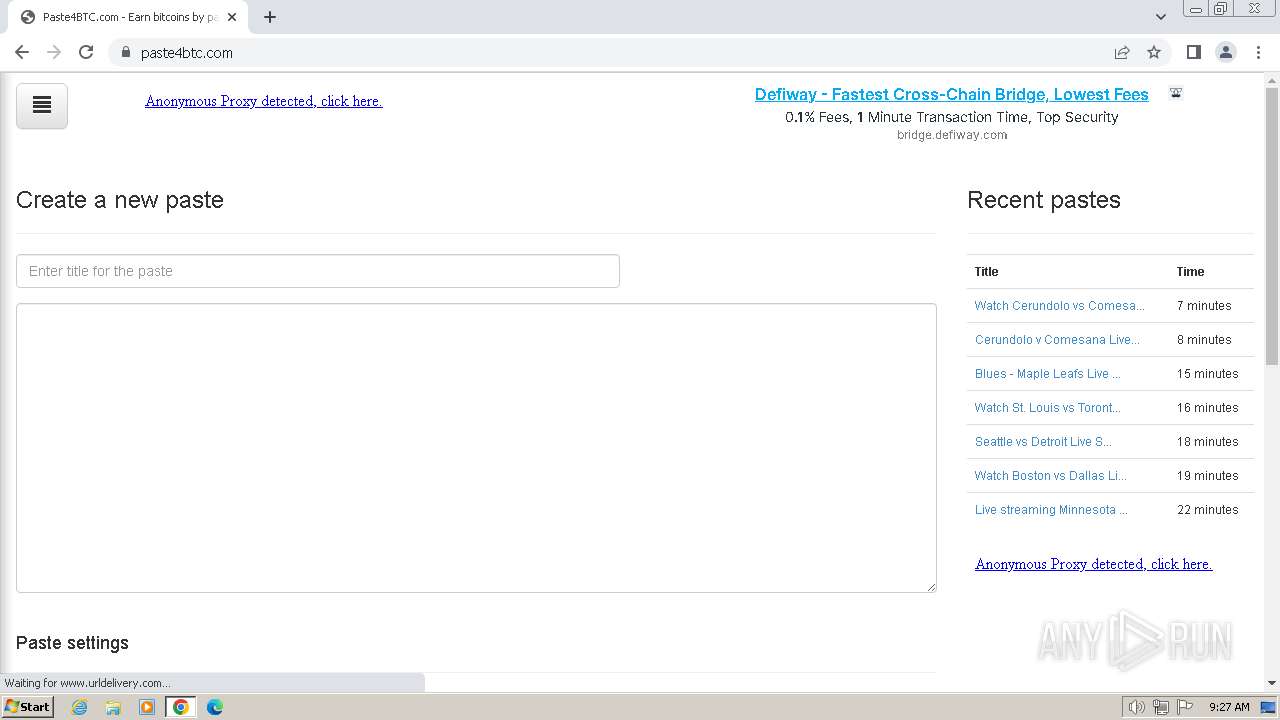Click the browser forward arrow
This screenshot has height=720, width=1280.
click(54, 52)
